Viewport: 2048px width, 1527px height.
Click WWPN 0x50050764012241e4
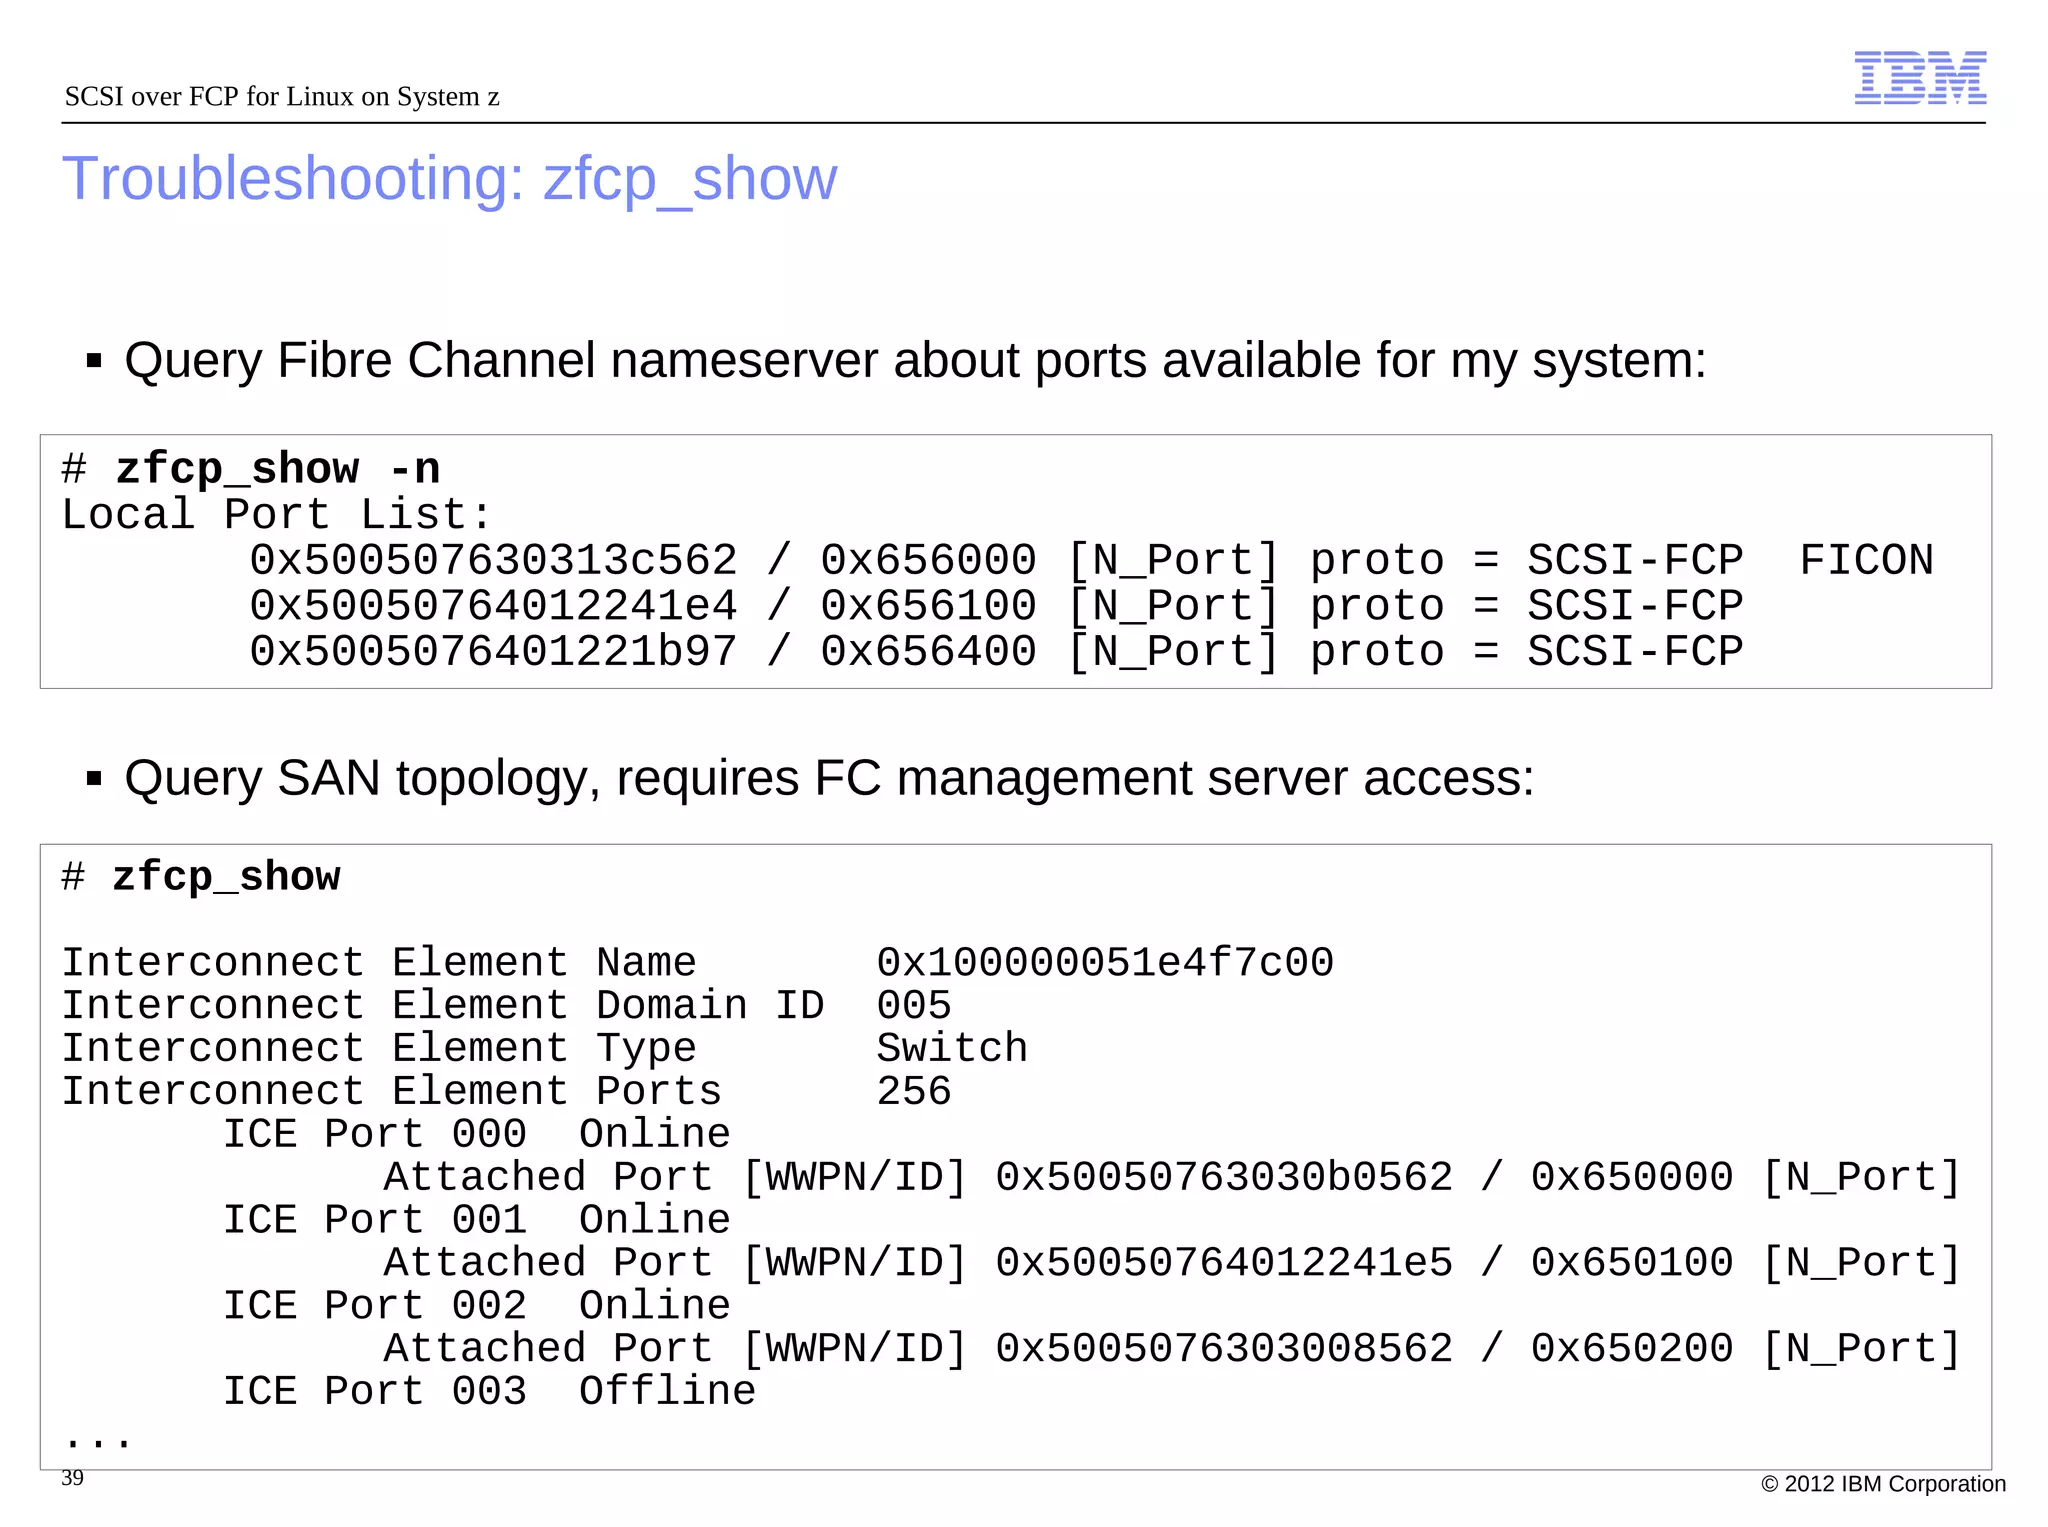(x=493, y=606)
